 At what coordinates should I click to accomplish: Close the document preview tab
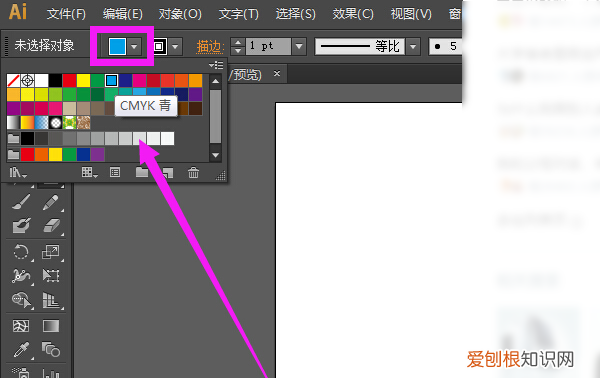pyautogui.click(x=277, y=73)
